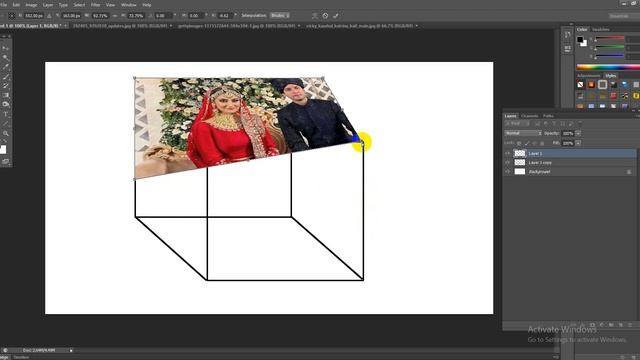The width and height of the screenshot is (640, 360).
Task: Open the File menu
Action: (x=3, y=5)
